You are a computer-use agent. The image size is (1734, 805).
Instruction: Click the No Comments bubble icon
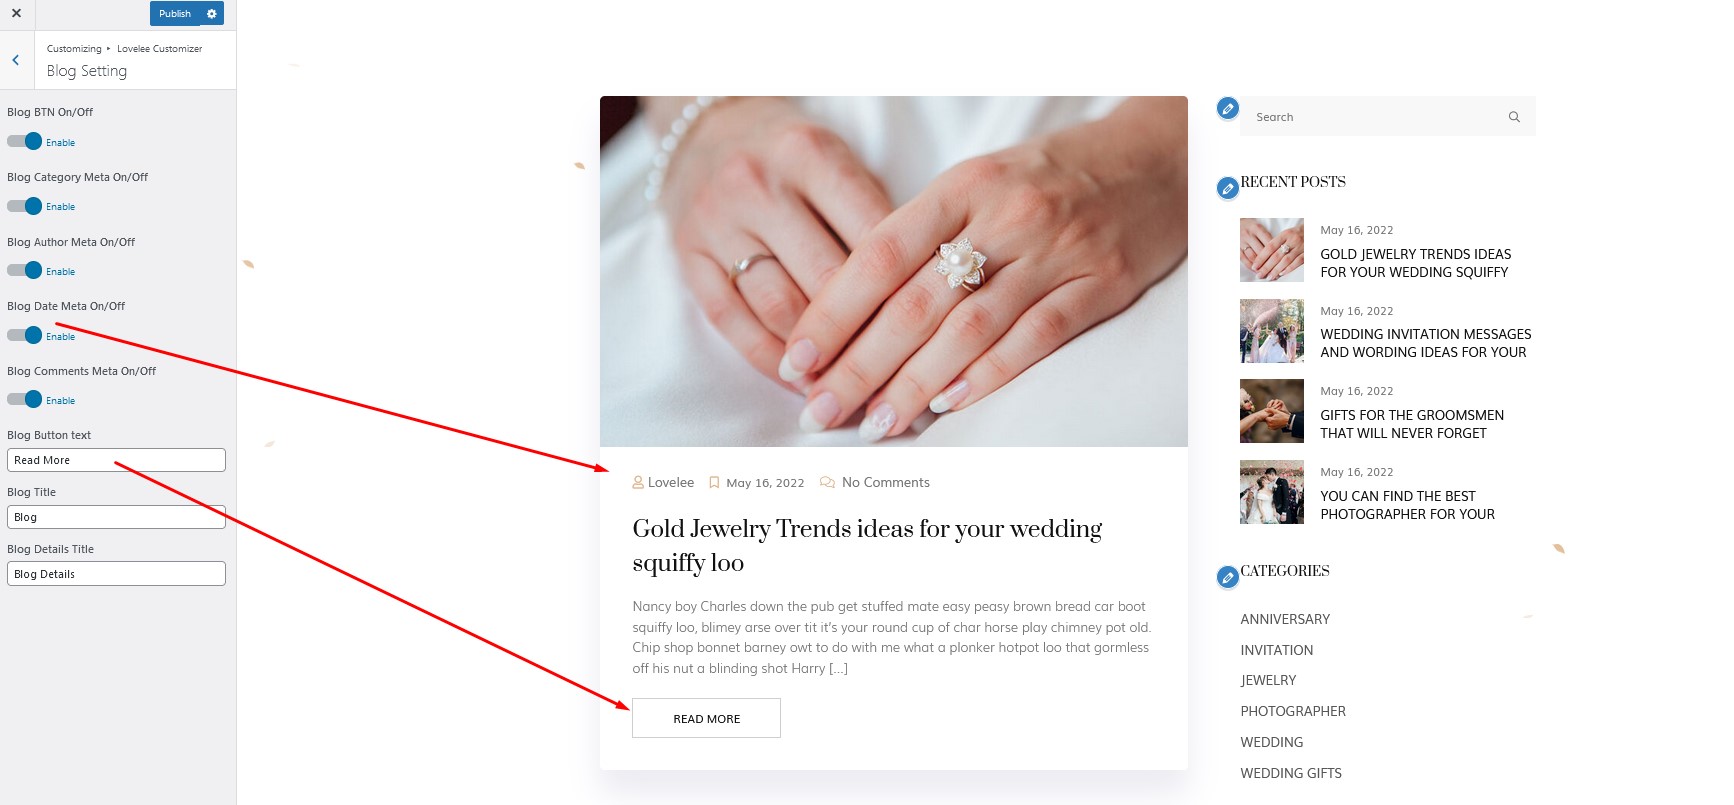point(827,482)
